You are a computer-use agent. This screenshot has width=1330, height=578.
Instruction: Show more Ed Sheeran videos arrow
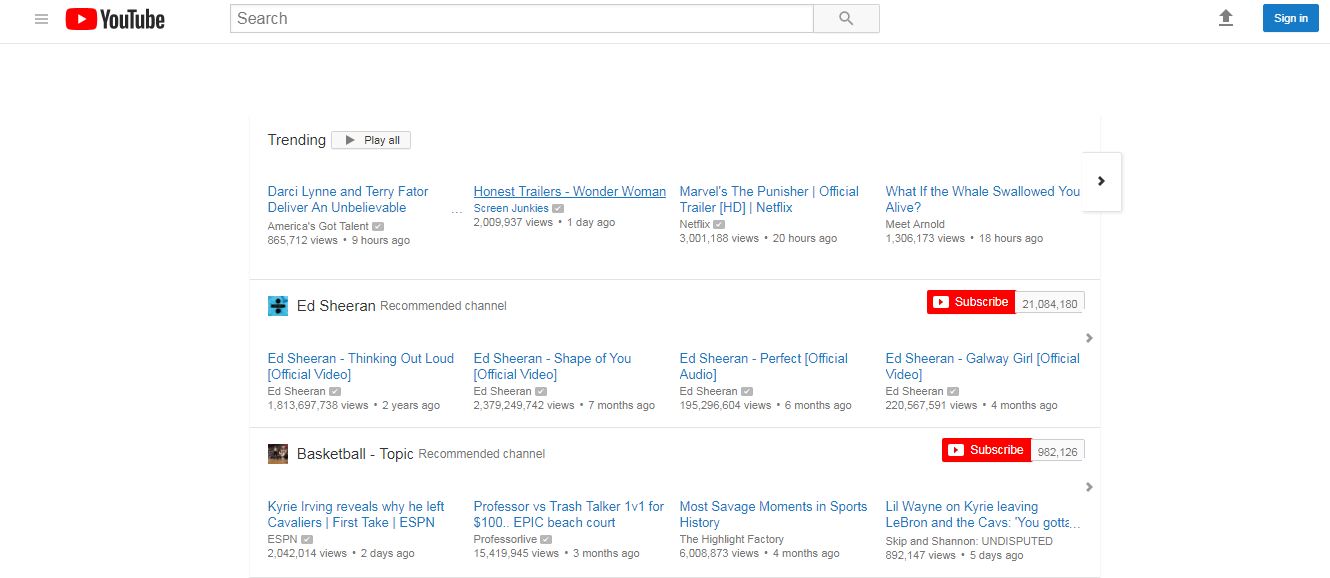1089,338
